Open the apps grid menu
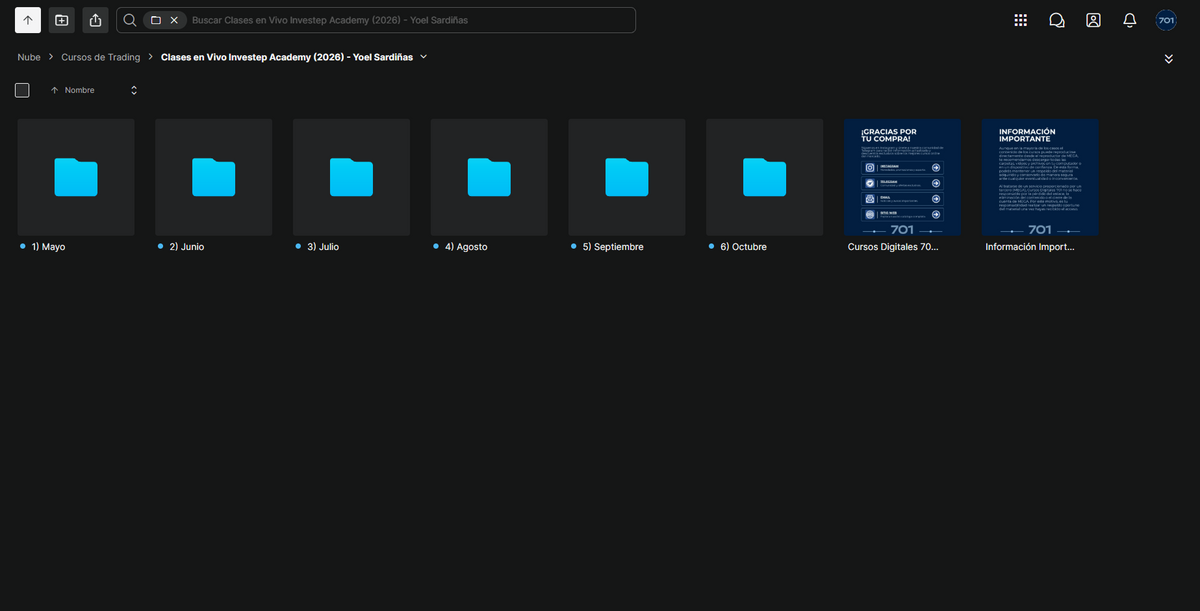 coord(1020,20)
